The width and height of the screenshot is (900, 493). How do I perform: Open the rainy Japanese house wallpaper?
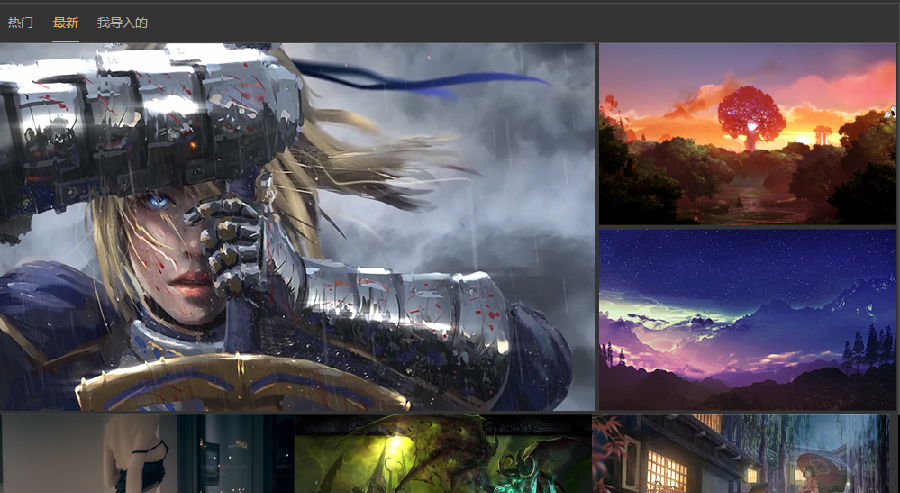[740, 453]
